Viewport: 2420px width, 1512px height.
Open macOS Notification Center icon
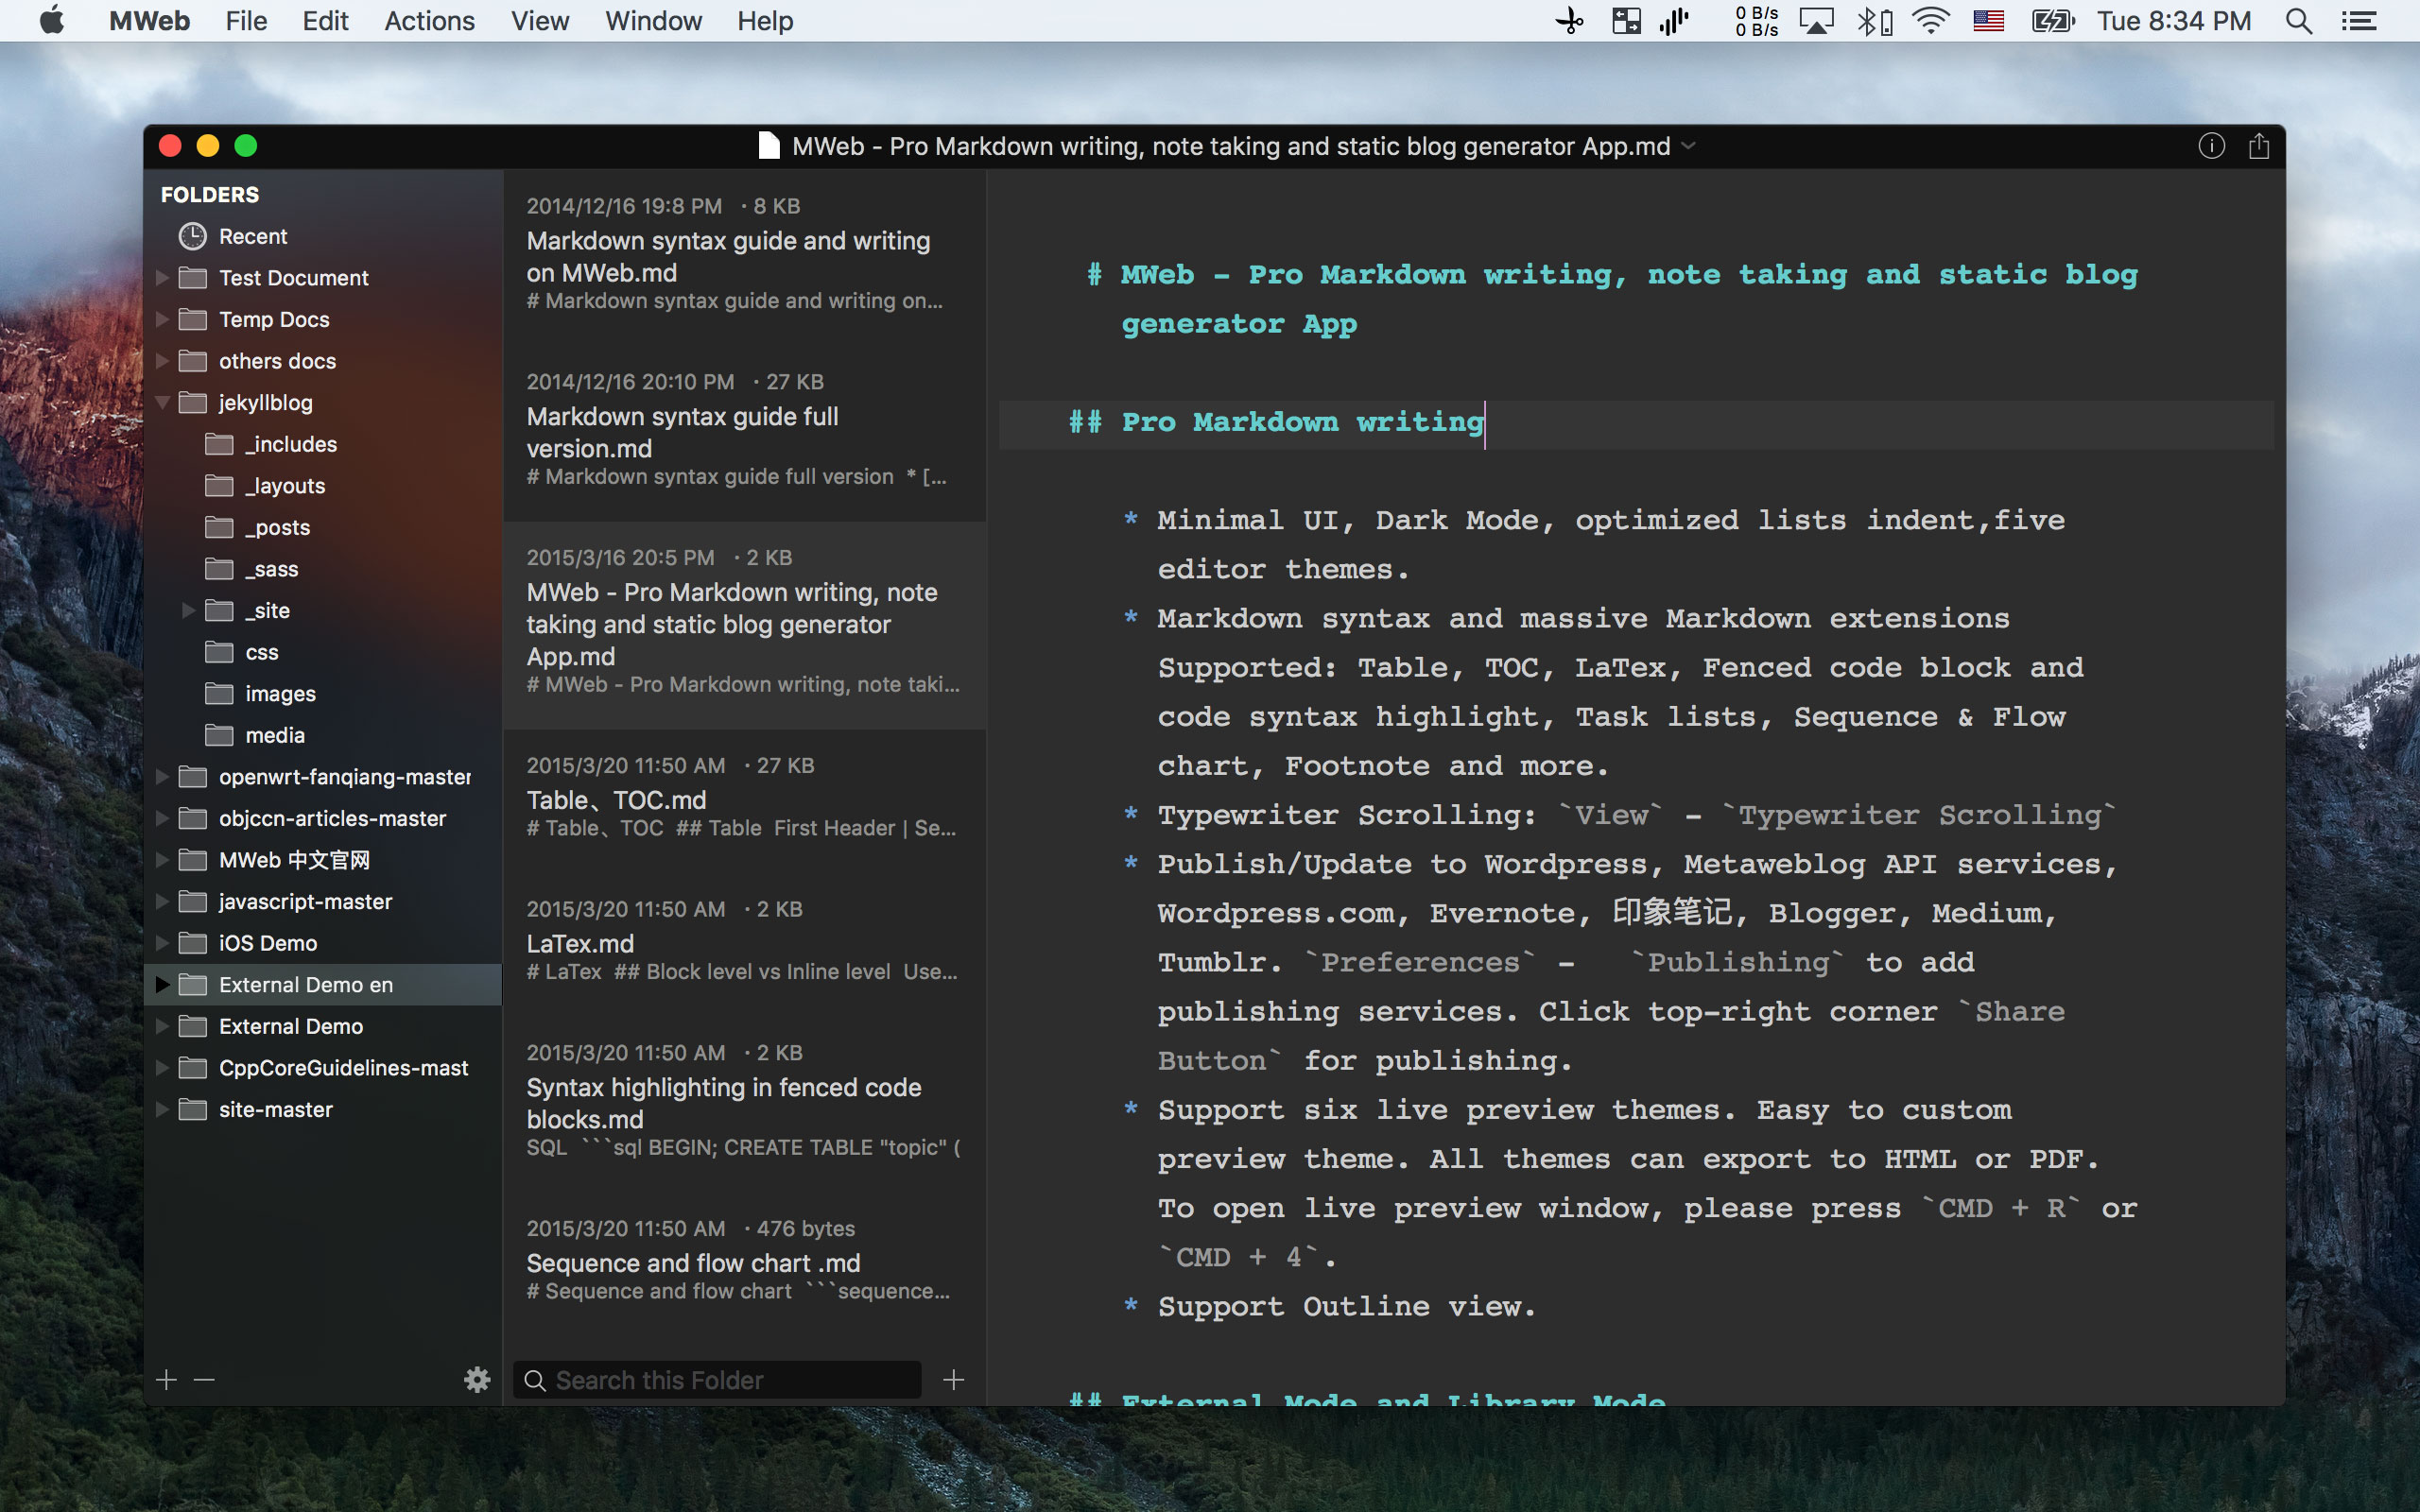click(2359, 21)
